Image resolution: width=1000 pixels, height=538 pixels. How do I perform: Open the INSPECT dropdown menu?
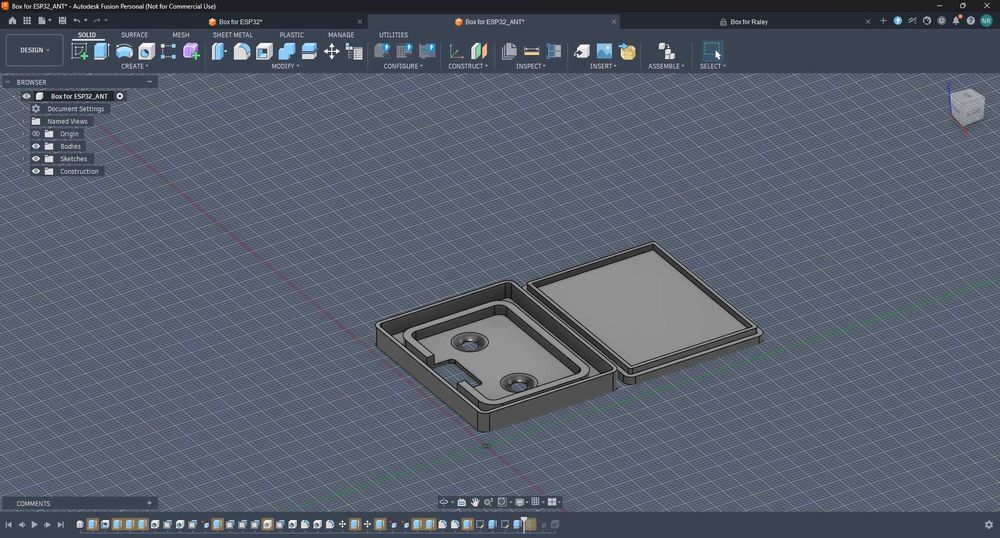531,66
